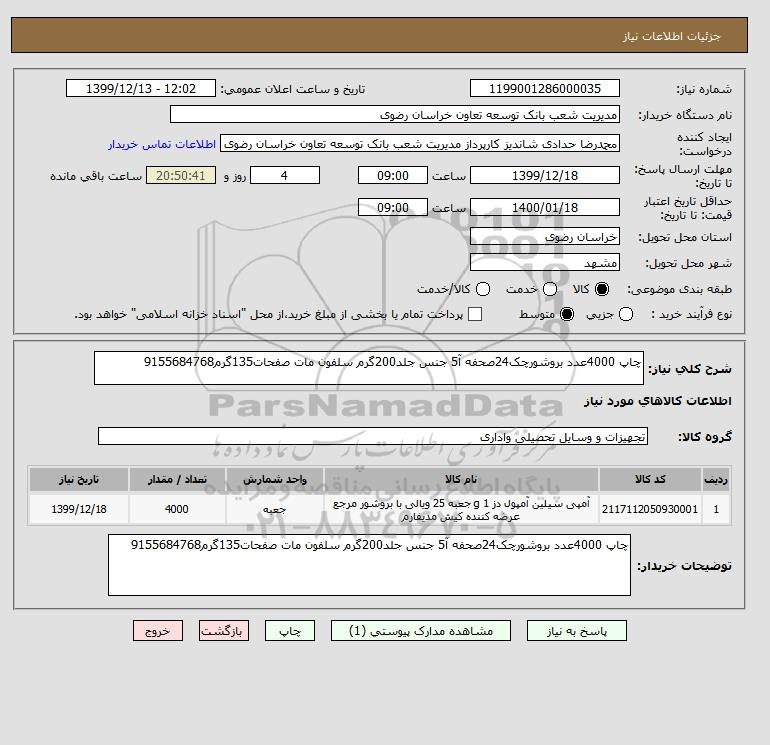Click the request creator name field
Viewport: 770px width, 745px height.
point(420,144)
